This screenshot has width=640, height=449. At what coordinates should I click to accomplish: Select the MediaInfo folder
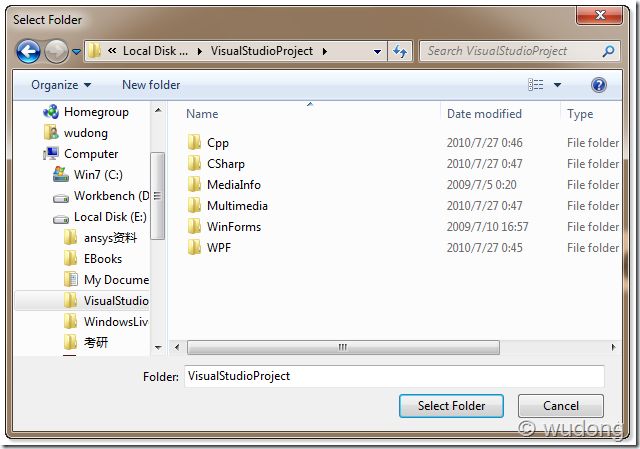pos(233,185)
